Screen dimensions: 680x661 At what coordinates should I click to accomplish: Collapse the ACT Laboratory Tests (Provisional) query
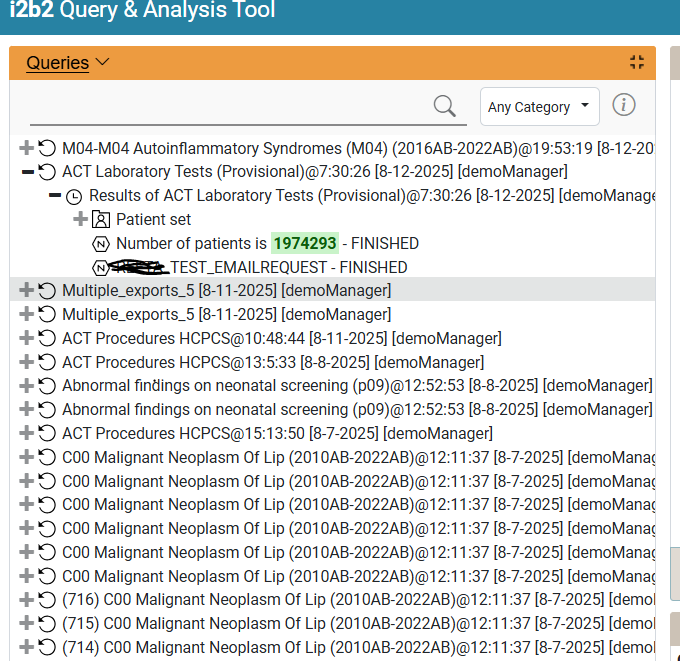(x=27, y=172)
